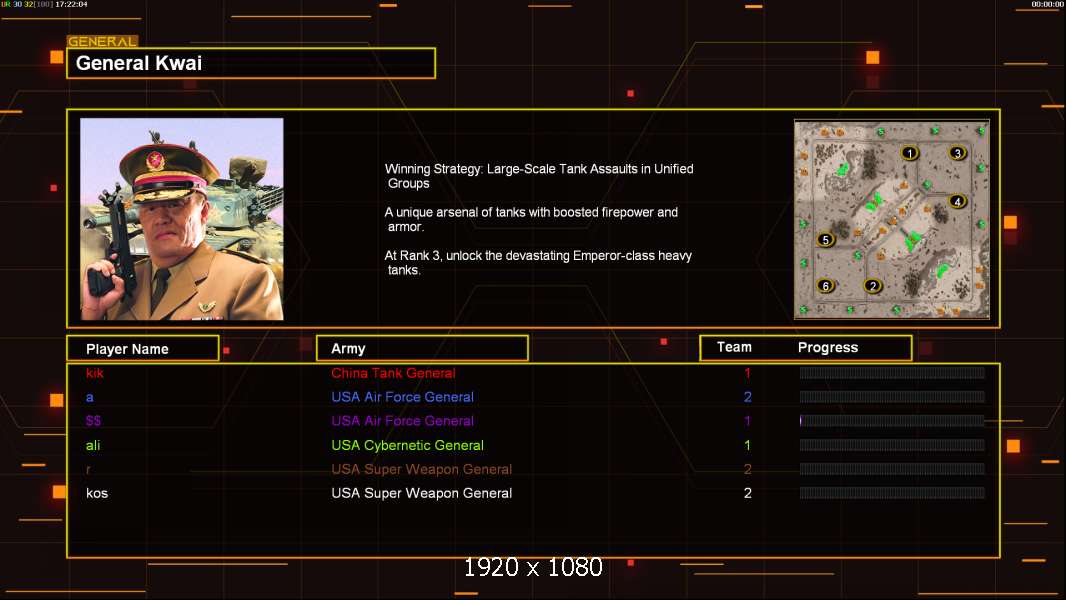Click player kos in the list
The width and height of the screenshot is (1066, 600).
pyautogui.click(x=97, y=493)
